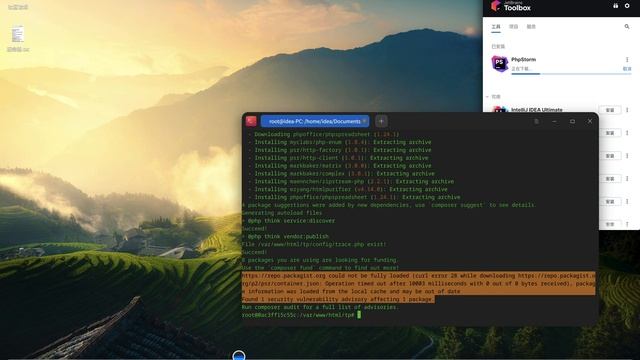The image size is (640, 360).
Task: Click the installed section heading above PhpStorm
Action: click(498, 47)
